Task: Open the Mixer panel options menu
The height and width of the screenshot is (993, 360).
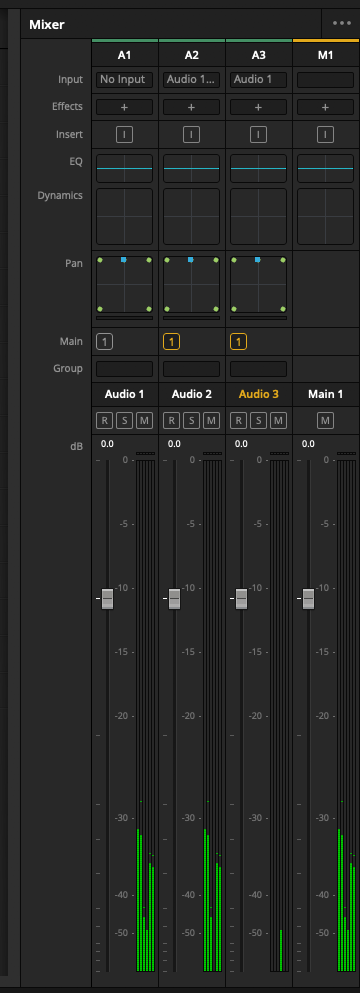Action: [342, 23]
